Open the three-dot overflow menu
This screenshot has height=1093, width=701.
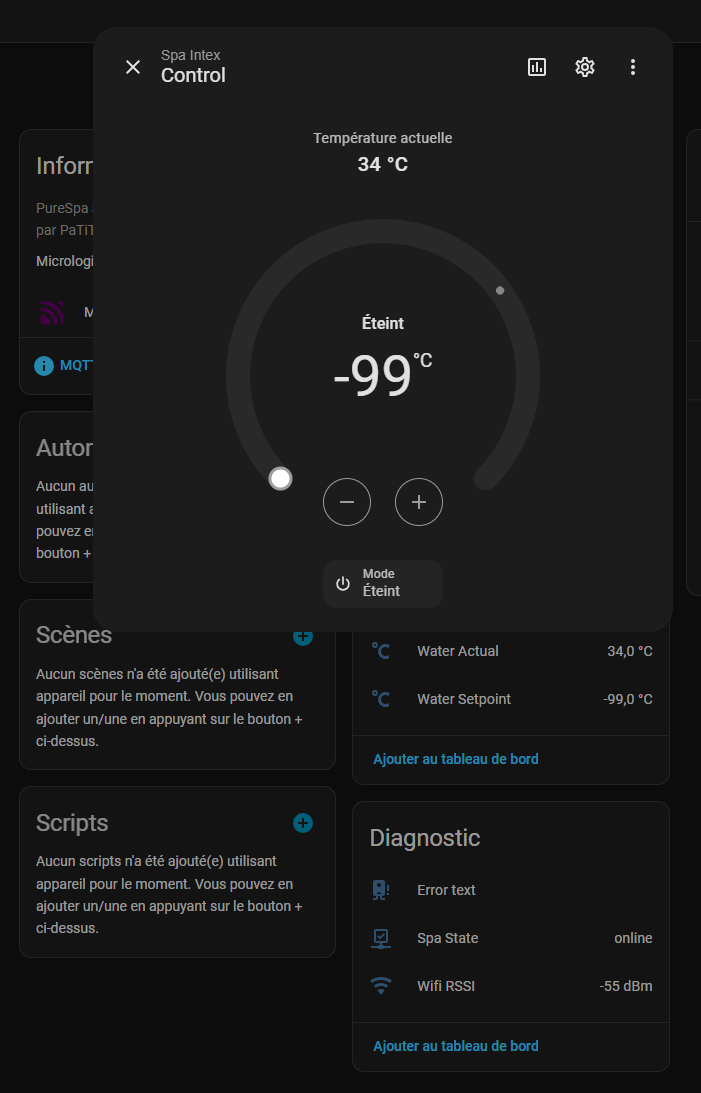click(633, 67)
